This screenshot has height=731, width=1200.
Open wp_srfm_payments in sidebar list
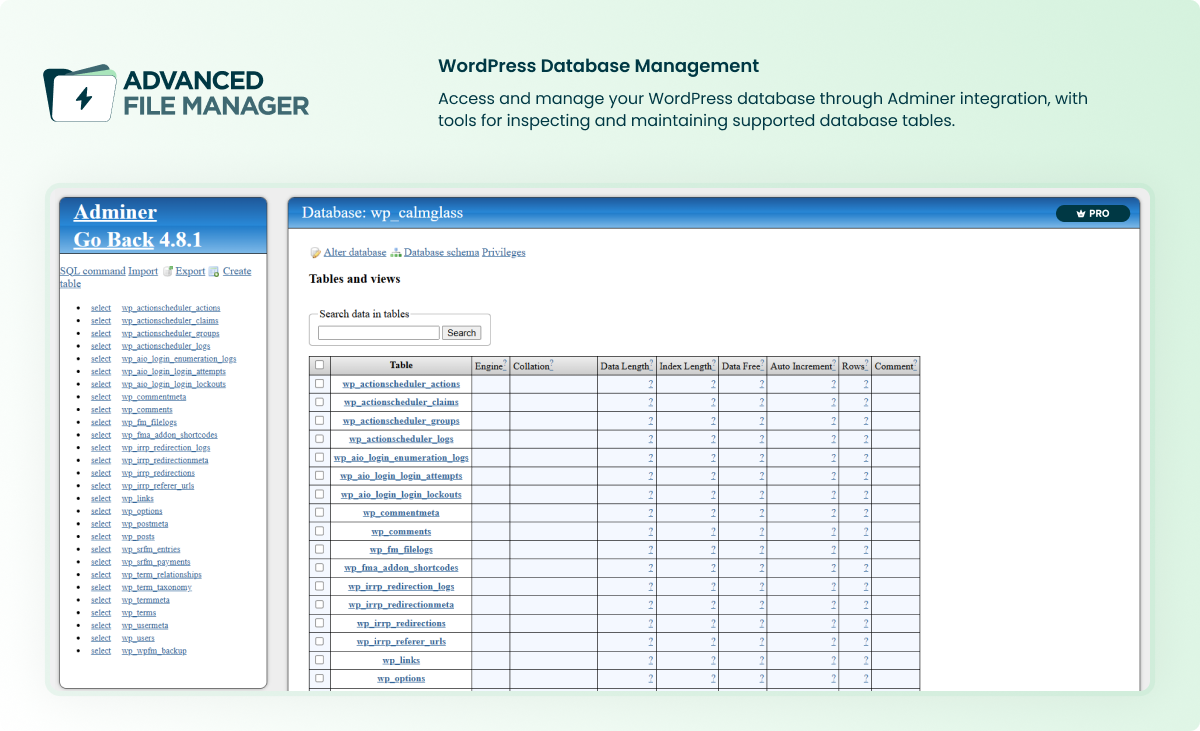point(156,562)
